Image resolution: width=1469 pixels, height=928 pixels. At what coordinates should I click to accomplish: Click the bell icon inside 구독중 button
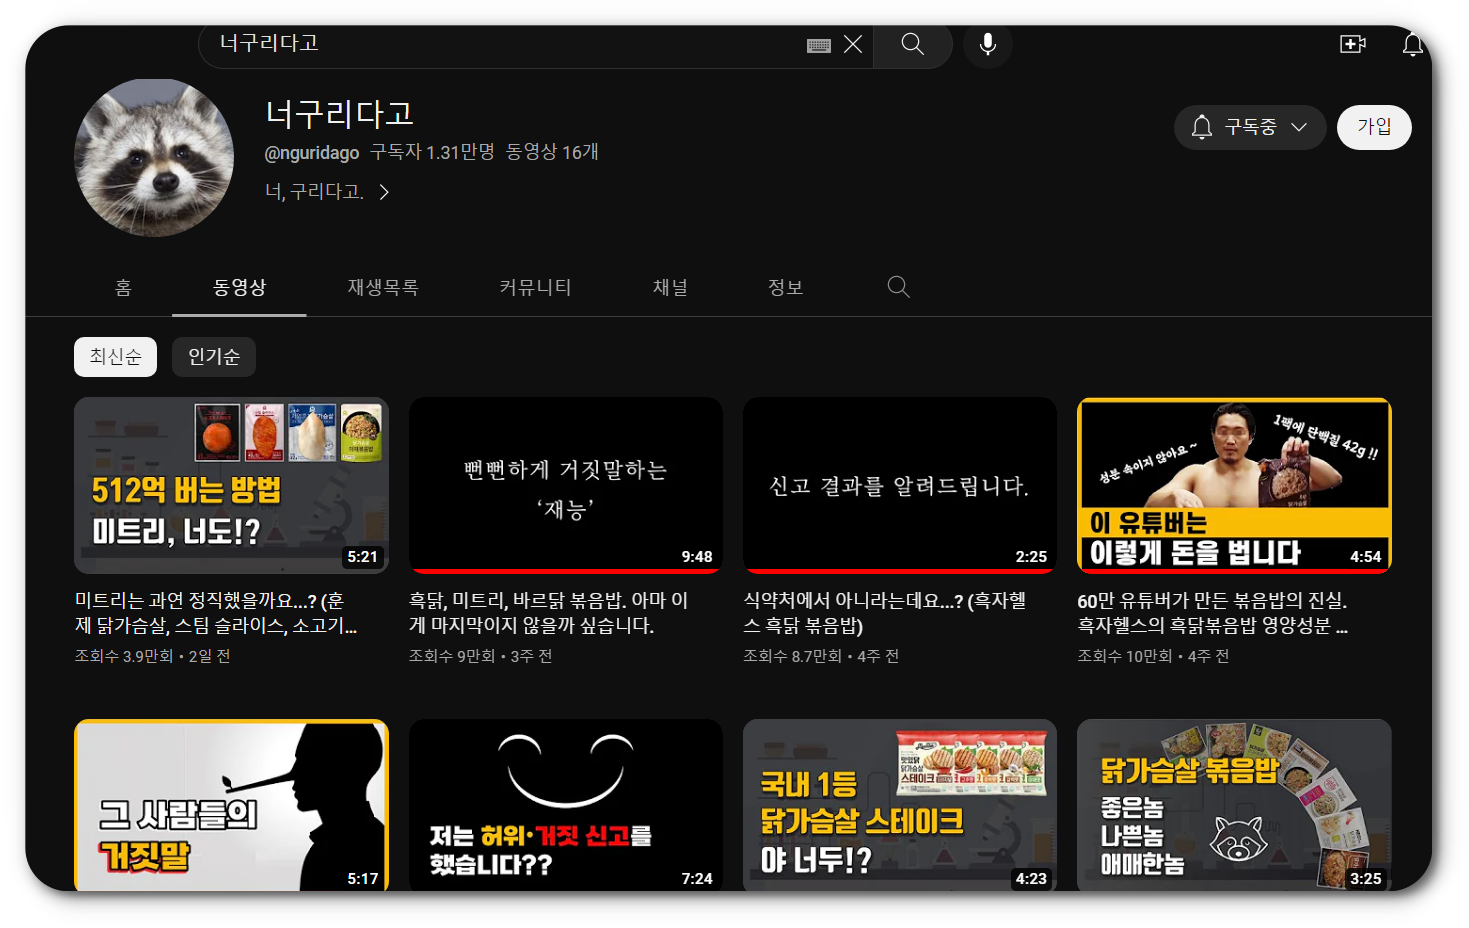coord(1201,127)
